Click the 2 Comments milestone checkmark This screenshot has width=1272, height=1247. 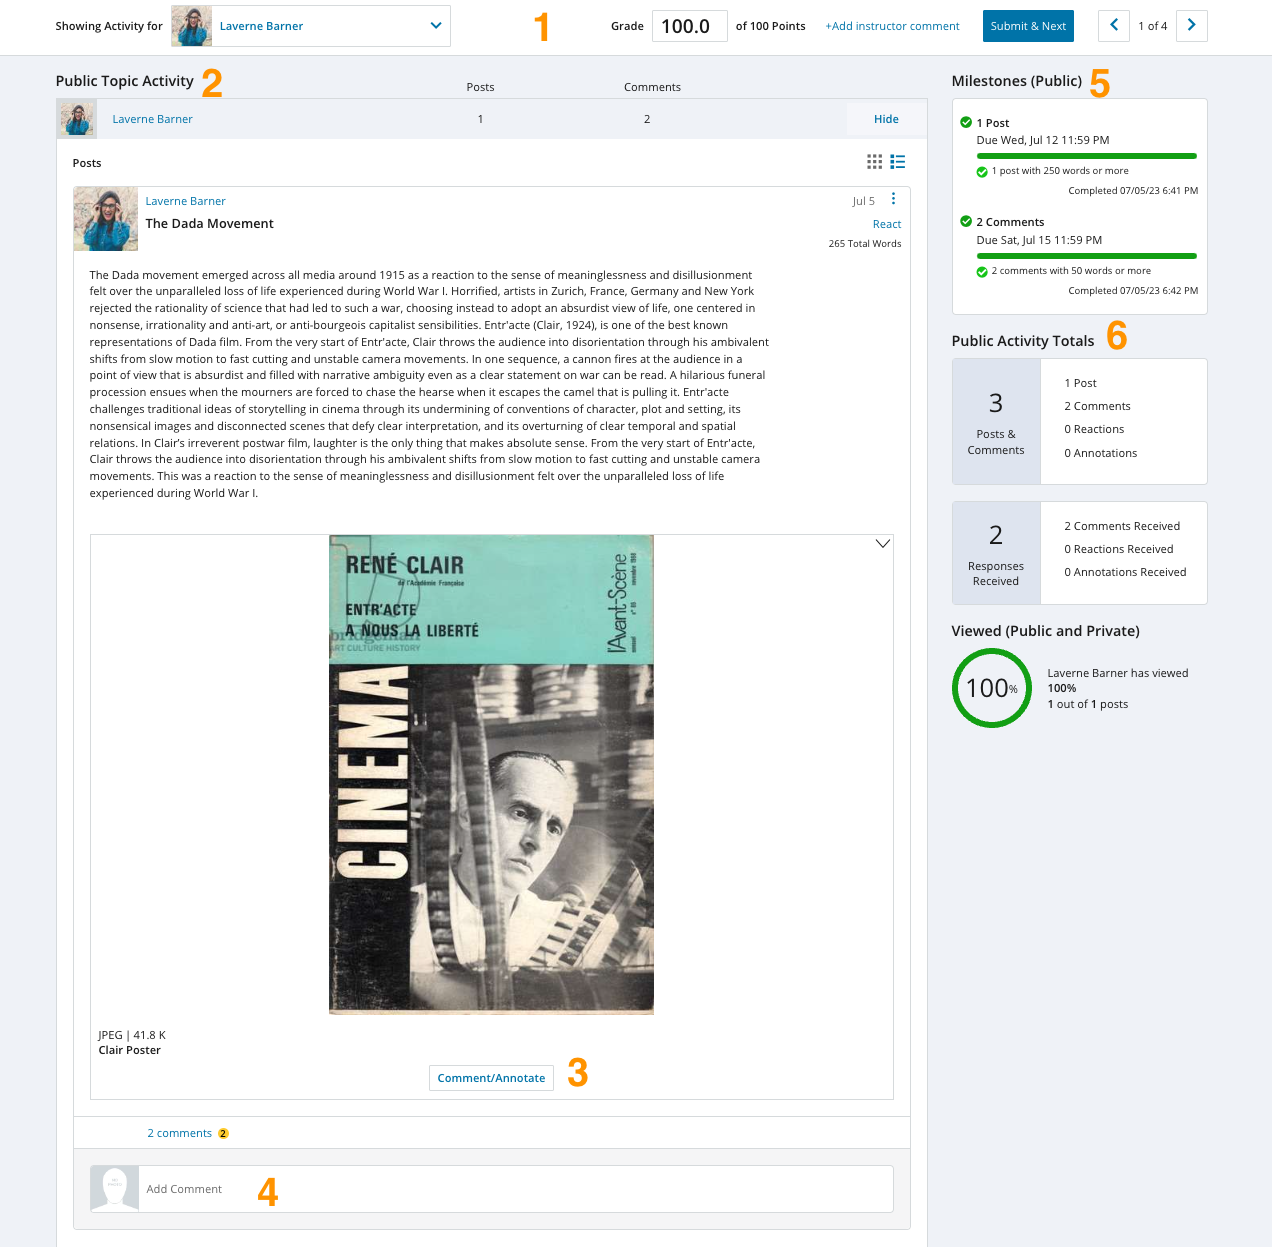[x=966, y=222]
